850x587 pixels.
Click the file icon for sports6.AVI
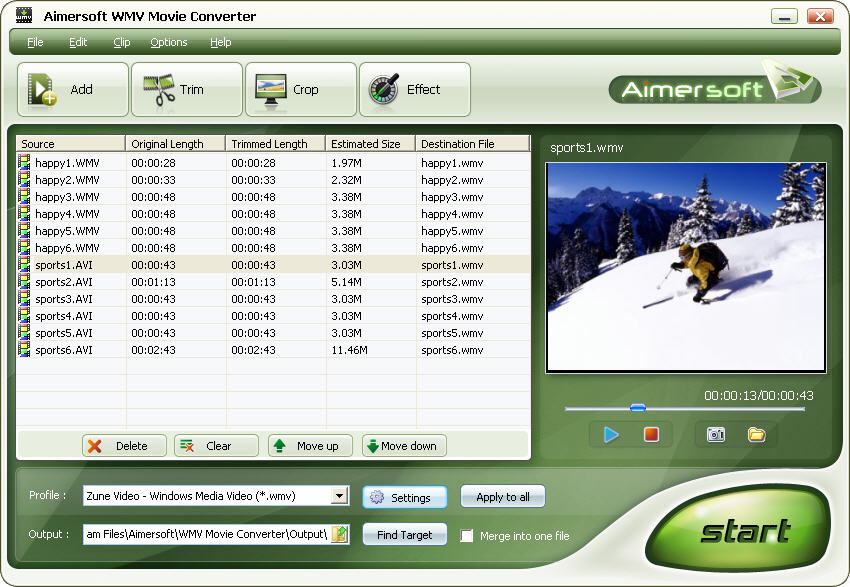24,349
